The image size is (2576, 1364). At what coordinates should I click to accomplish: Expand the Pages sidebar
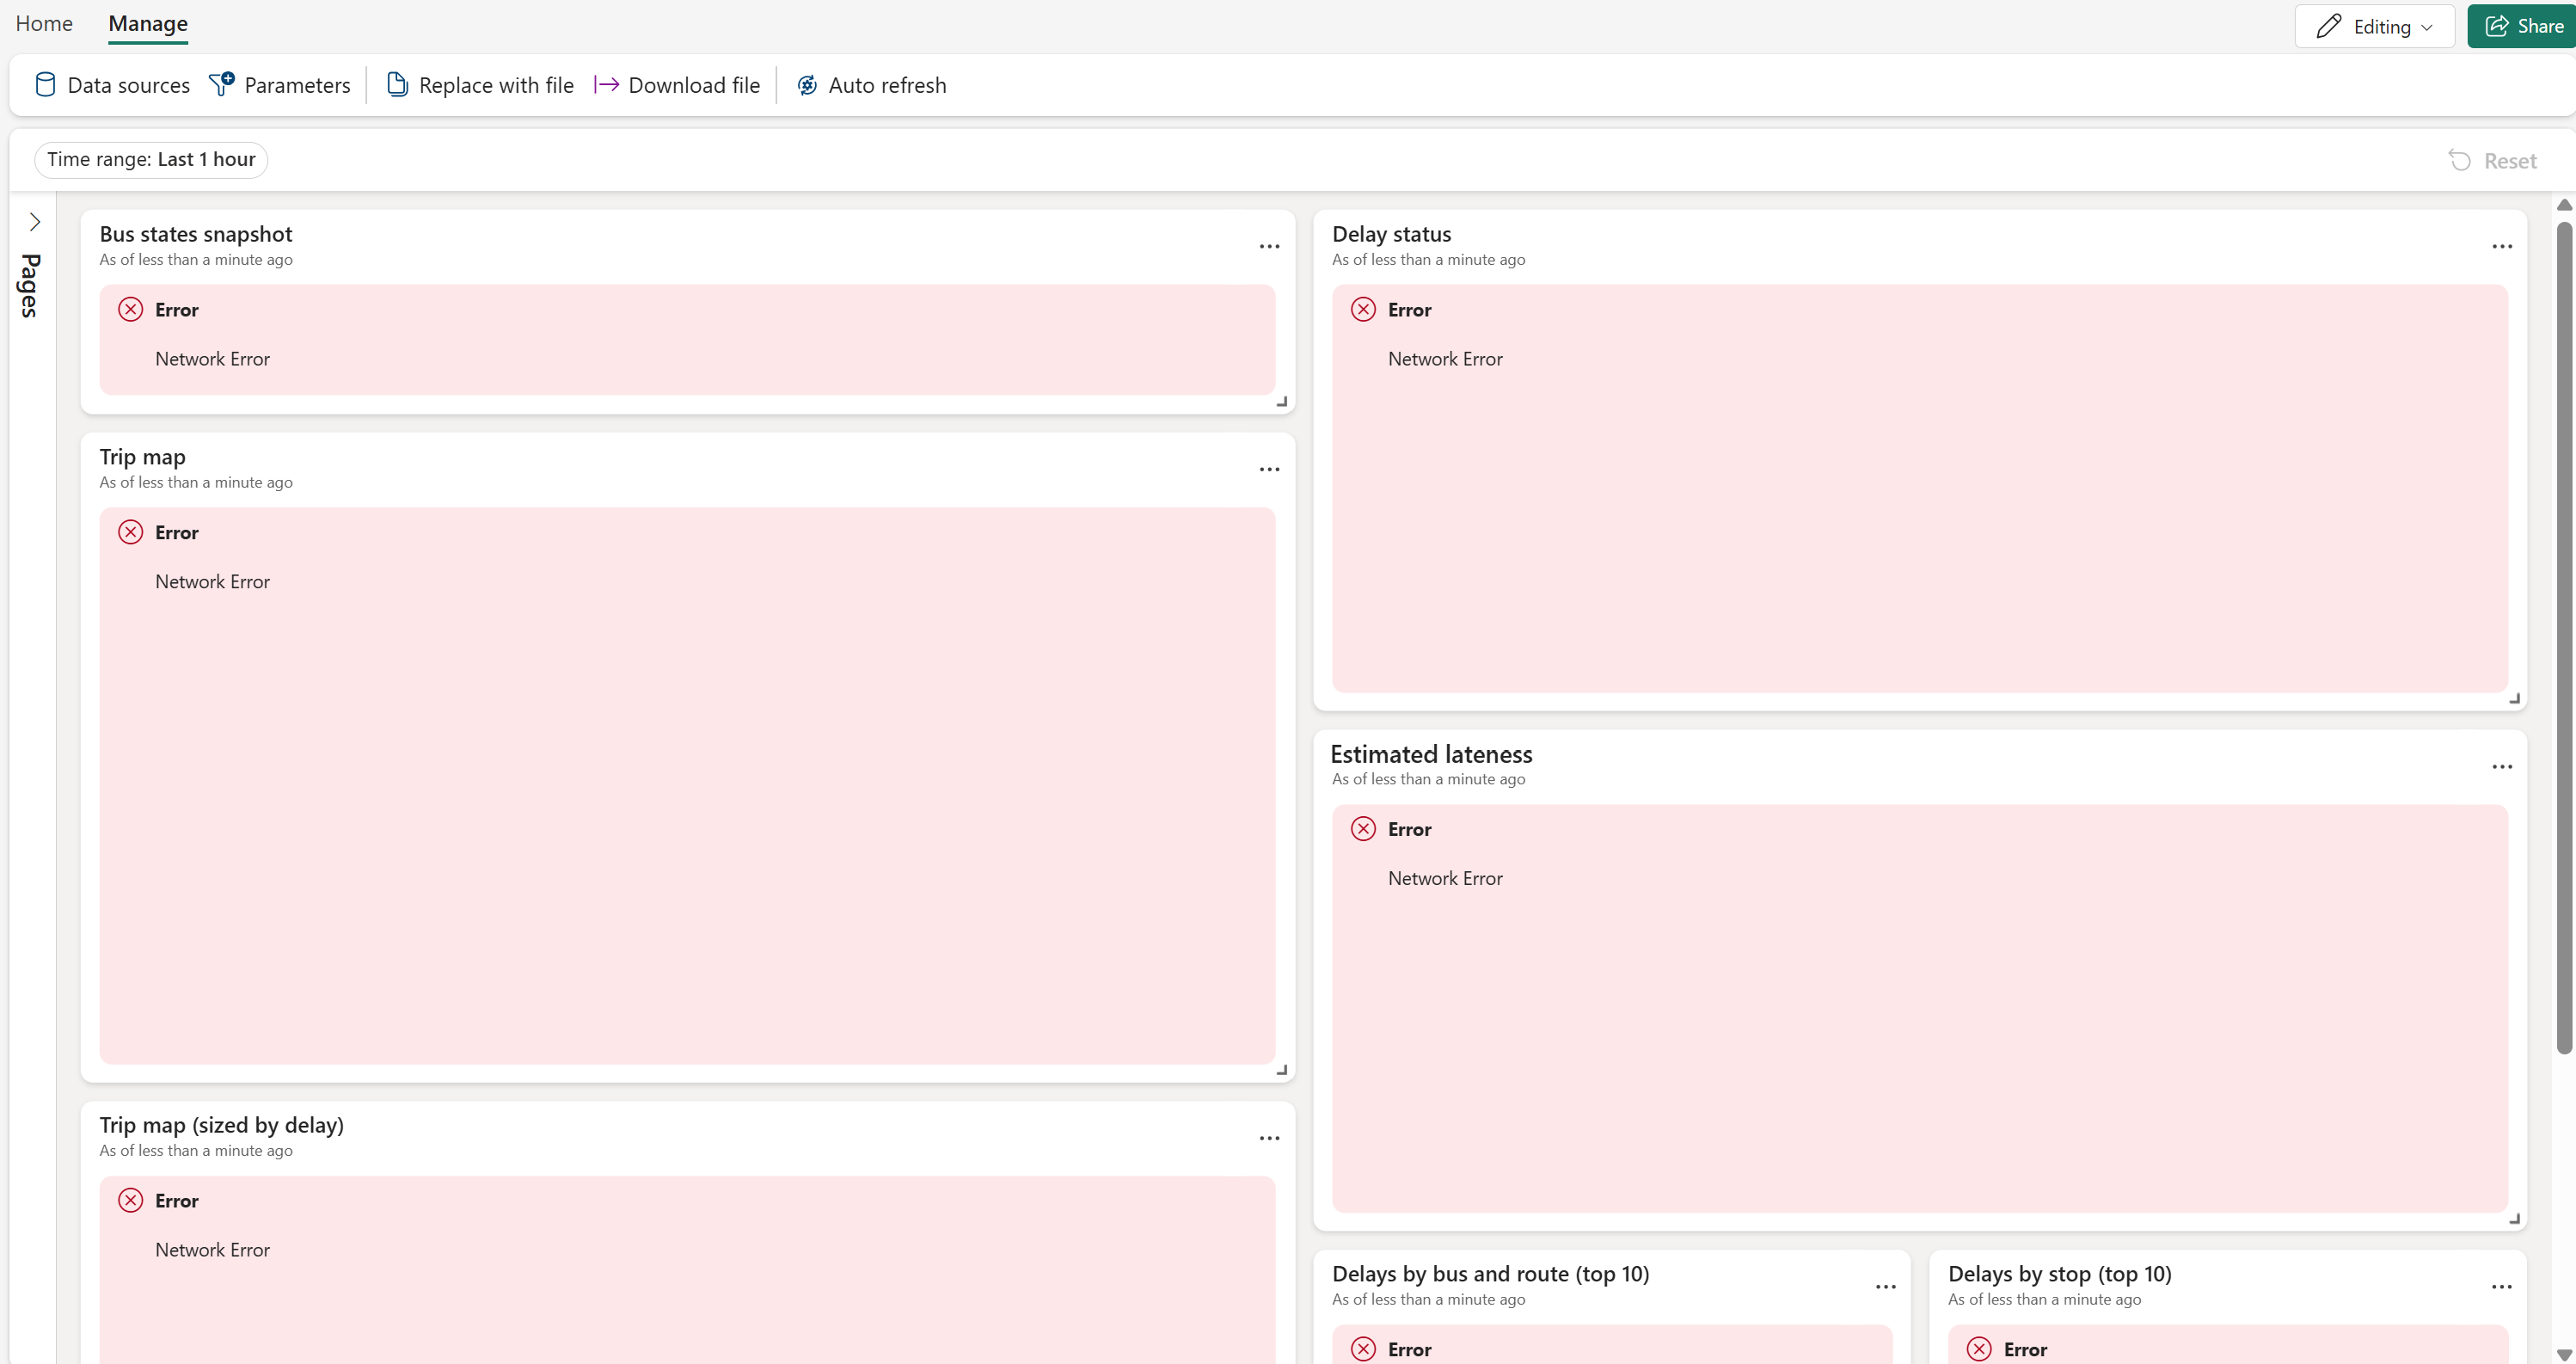pos(36,221)
